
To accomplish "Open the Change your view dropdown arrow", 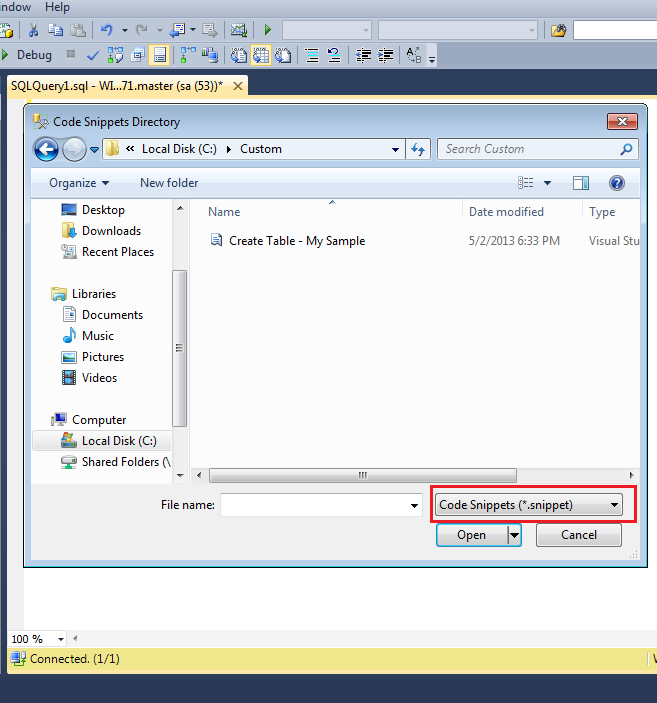I will click(547, 183).
